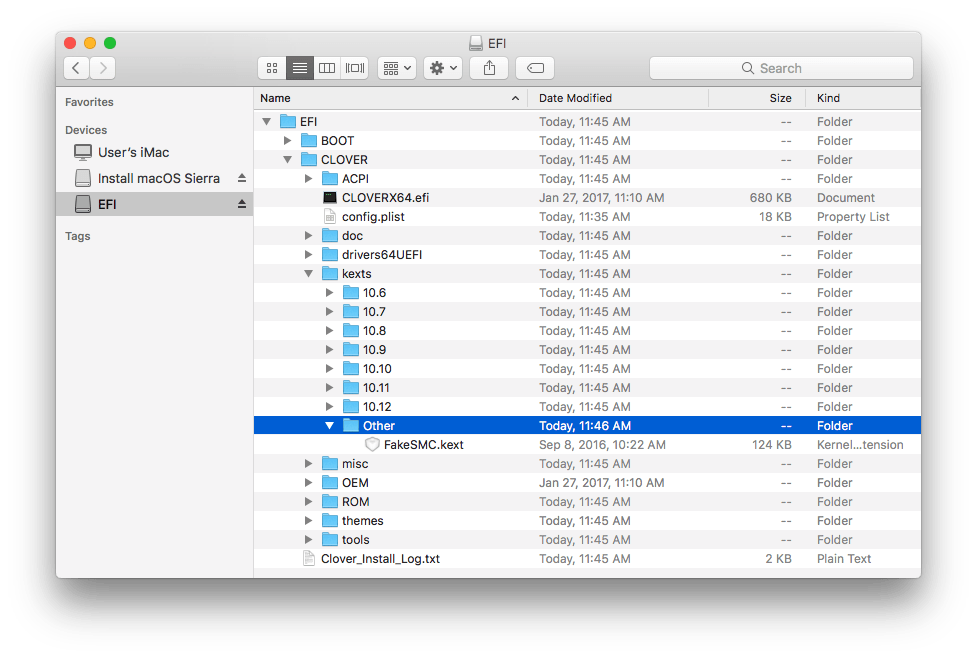The height and width of the screenshot is (658, 977).
Task: Collapse the top-level EFI folder
Action: [x=267, y=122]
